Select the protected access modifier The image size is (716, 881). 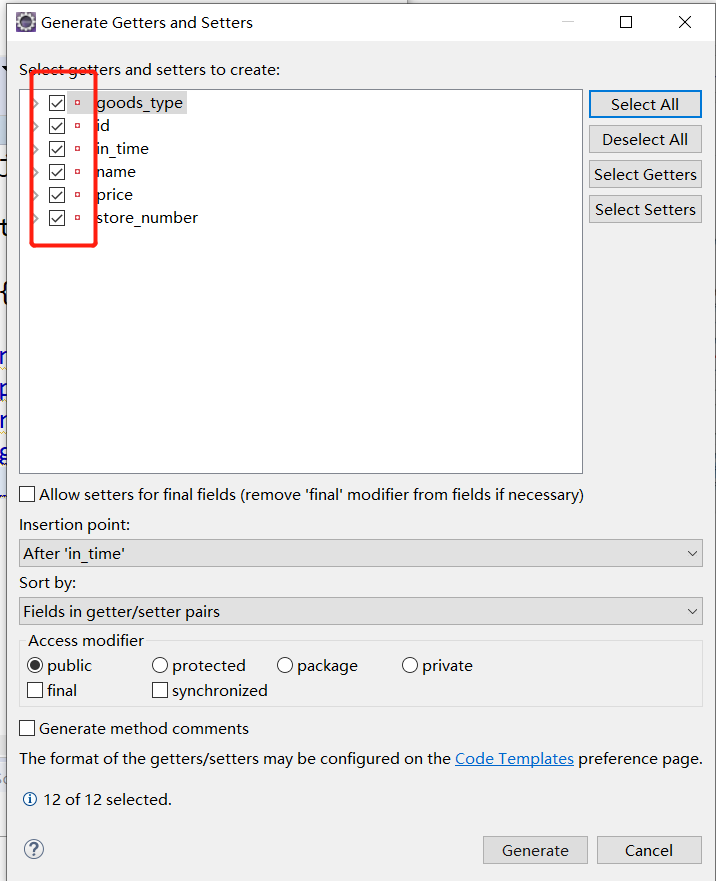(160, 665)
